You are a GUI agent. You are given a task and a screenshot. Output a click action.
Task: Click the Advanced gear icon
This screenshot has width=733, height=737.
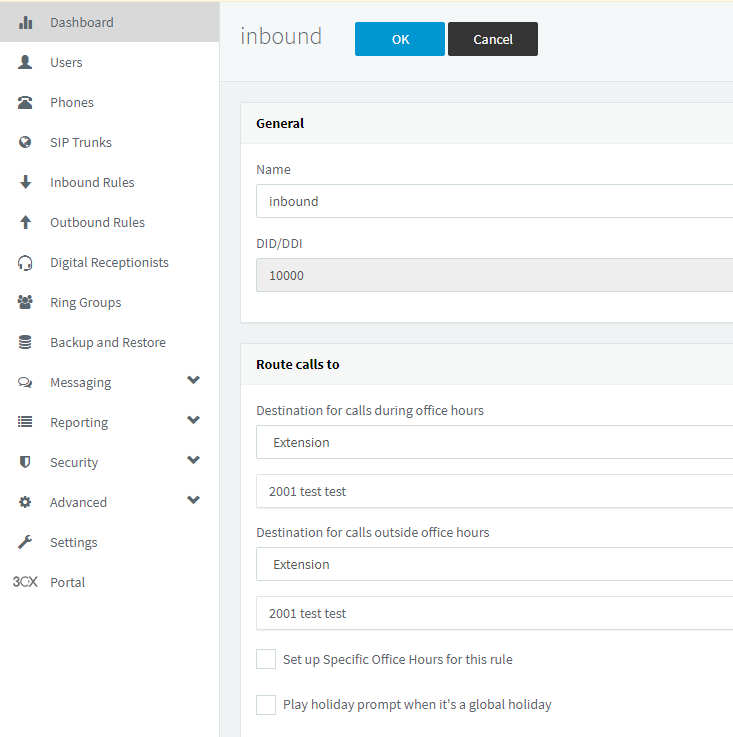[25, 502]
